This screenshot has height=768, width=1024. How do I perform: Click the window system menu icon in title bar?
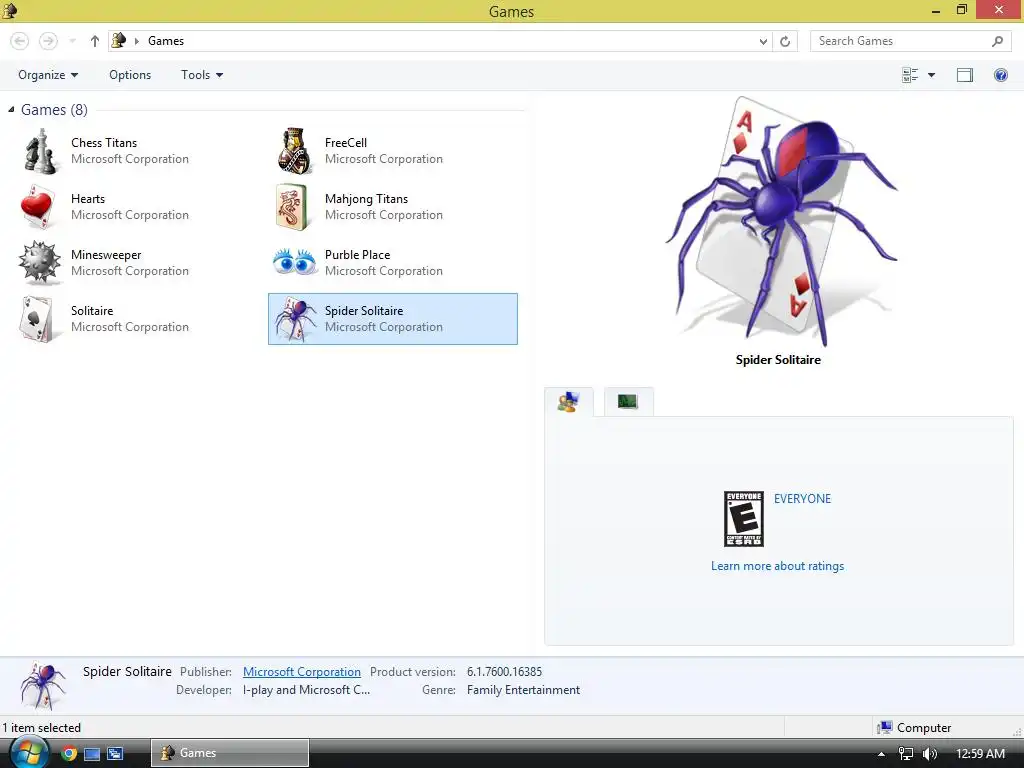pos(10,10)
